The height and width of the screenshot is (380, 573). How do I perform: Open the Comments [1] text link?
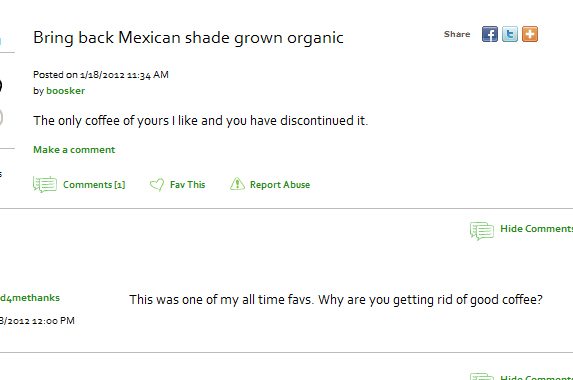coord(94,185)
